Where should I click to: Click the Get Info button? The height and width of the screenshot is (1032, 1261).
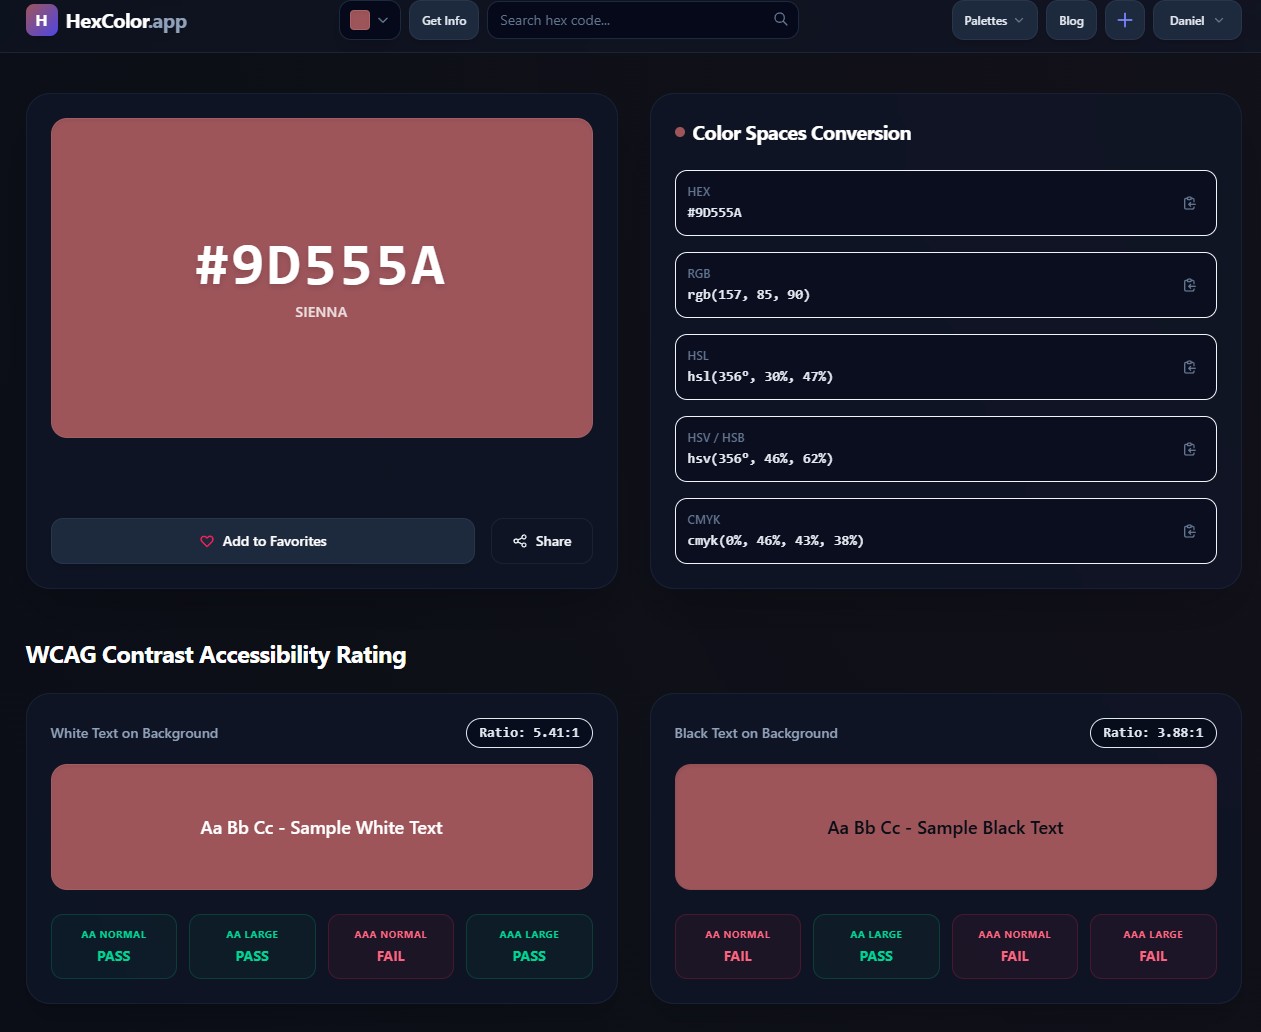[x=444, y=20]
